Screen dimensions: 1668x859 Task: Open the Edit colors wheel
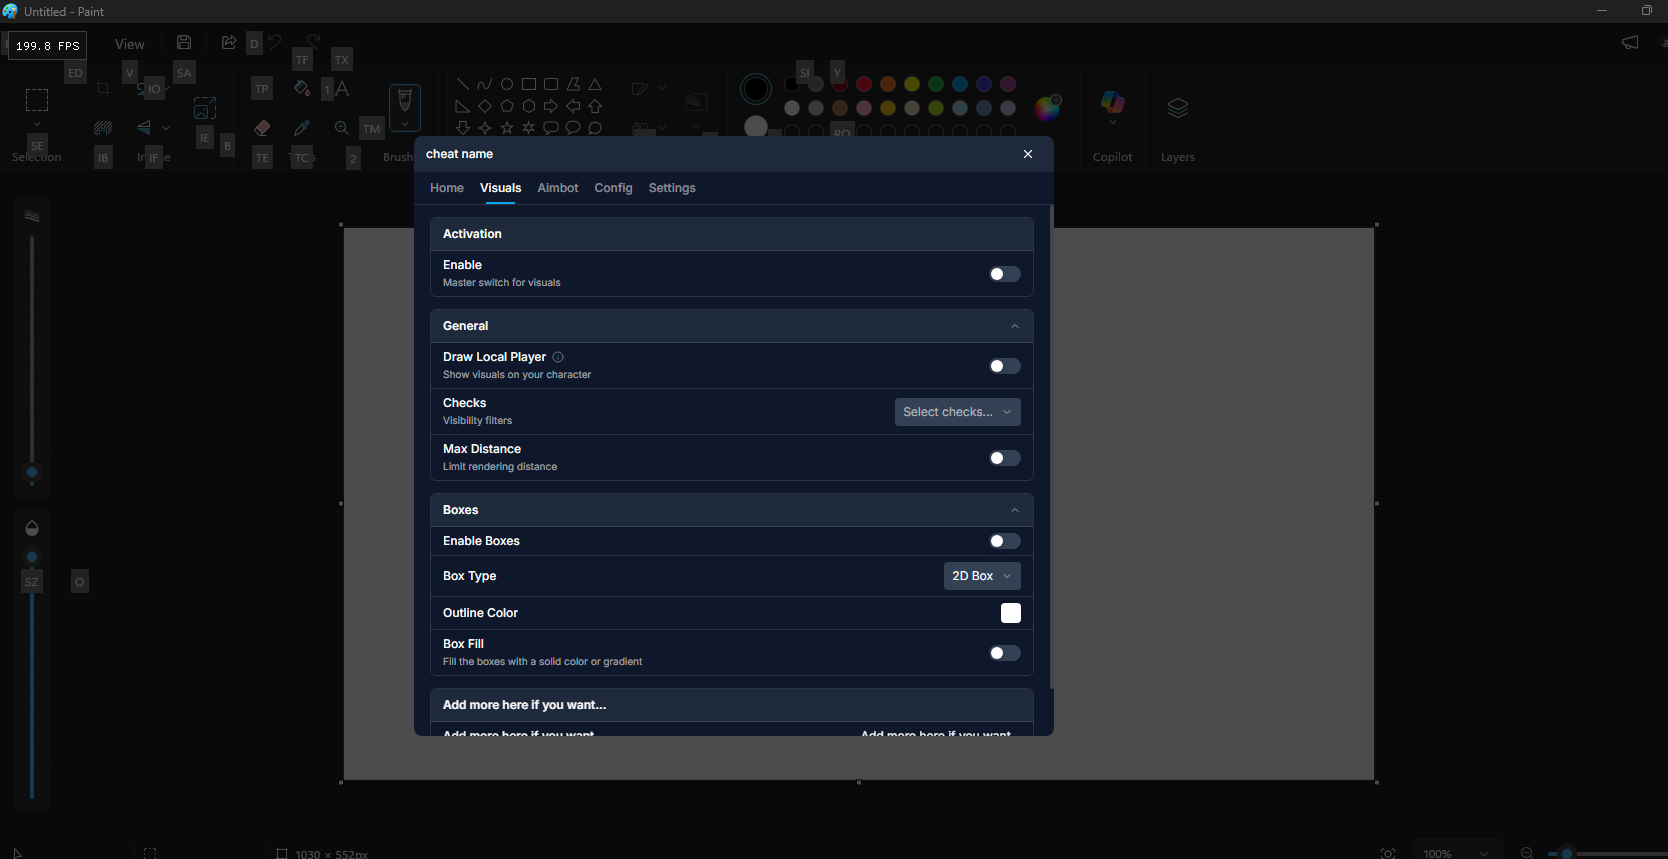(x=1047, y=107)
